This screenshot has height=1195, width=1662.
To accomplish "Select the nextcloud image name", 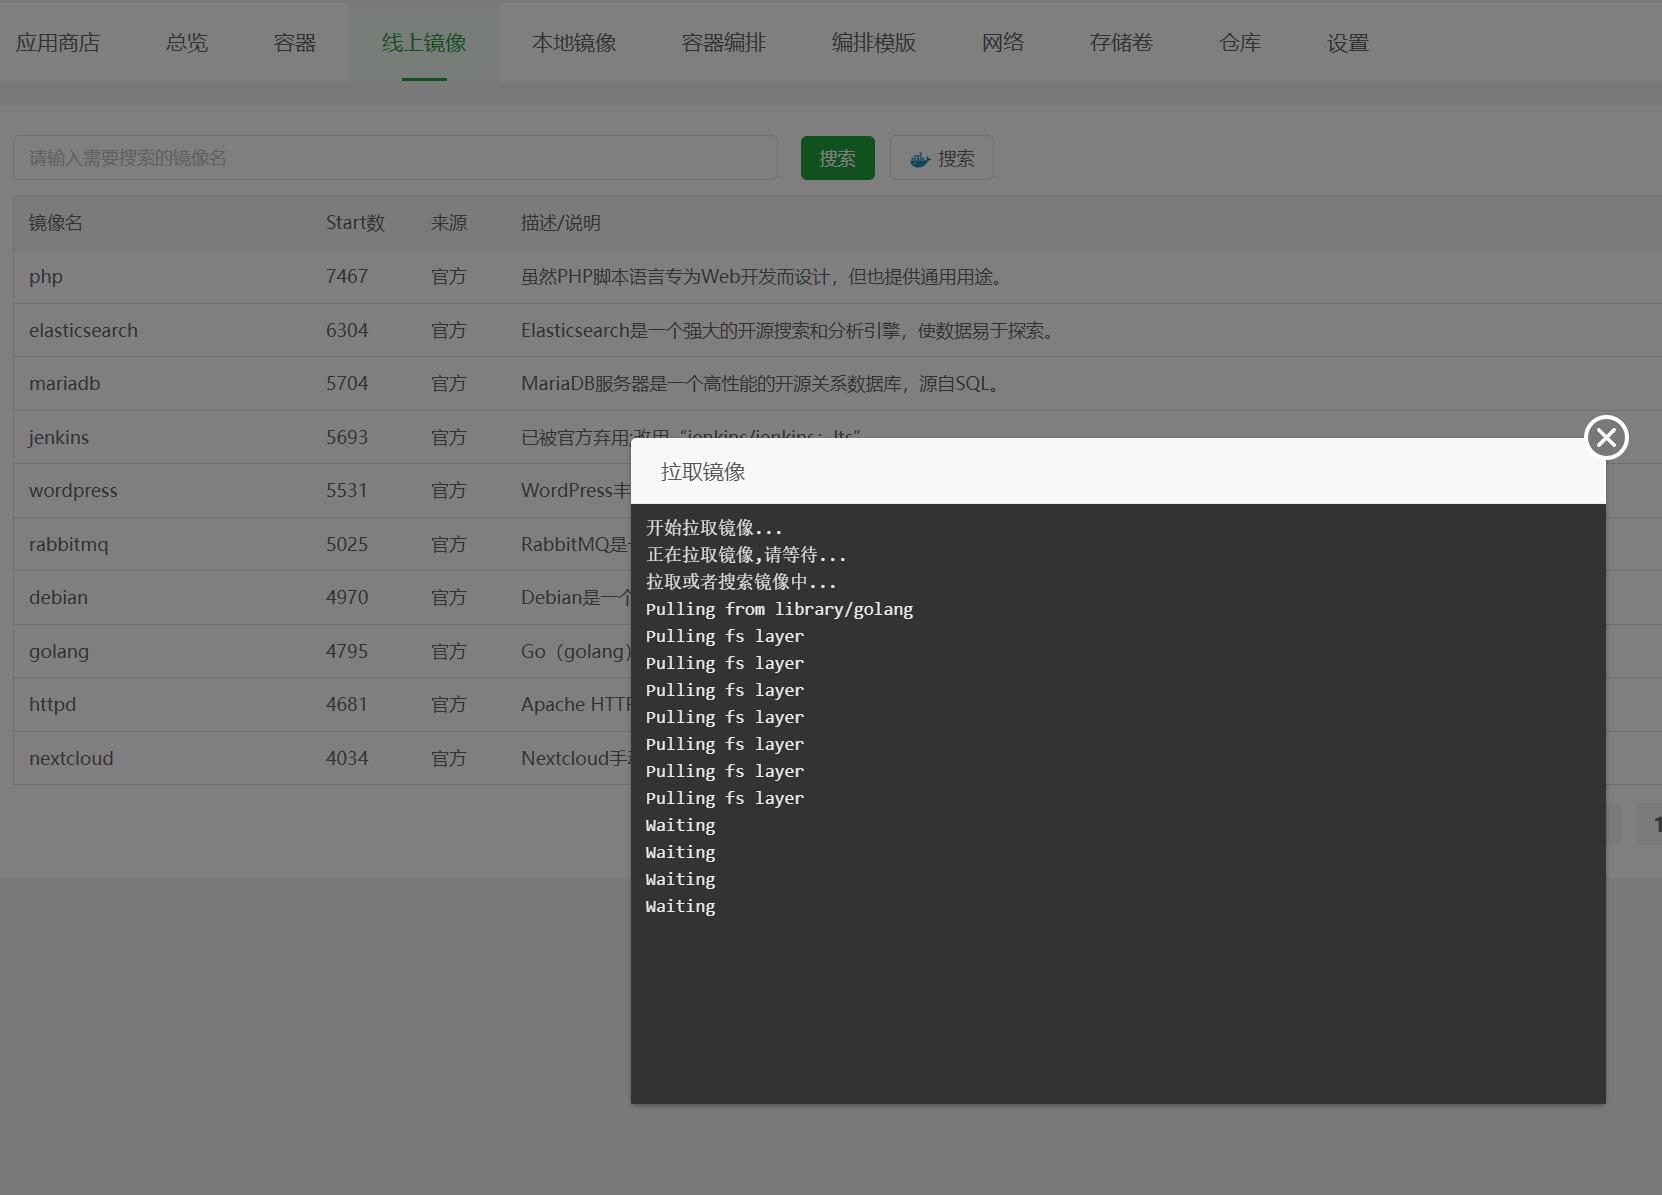I will point(71,758).
